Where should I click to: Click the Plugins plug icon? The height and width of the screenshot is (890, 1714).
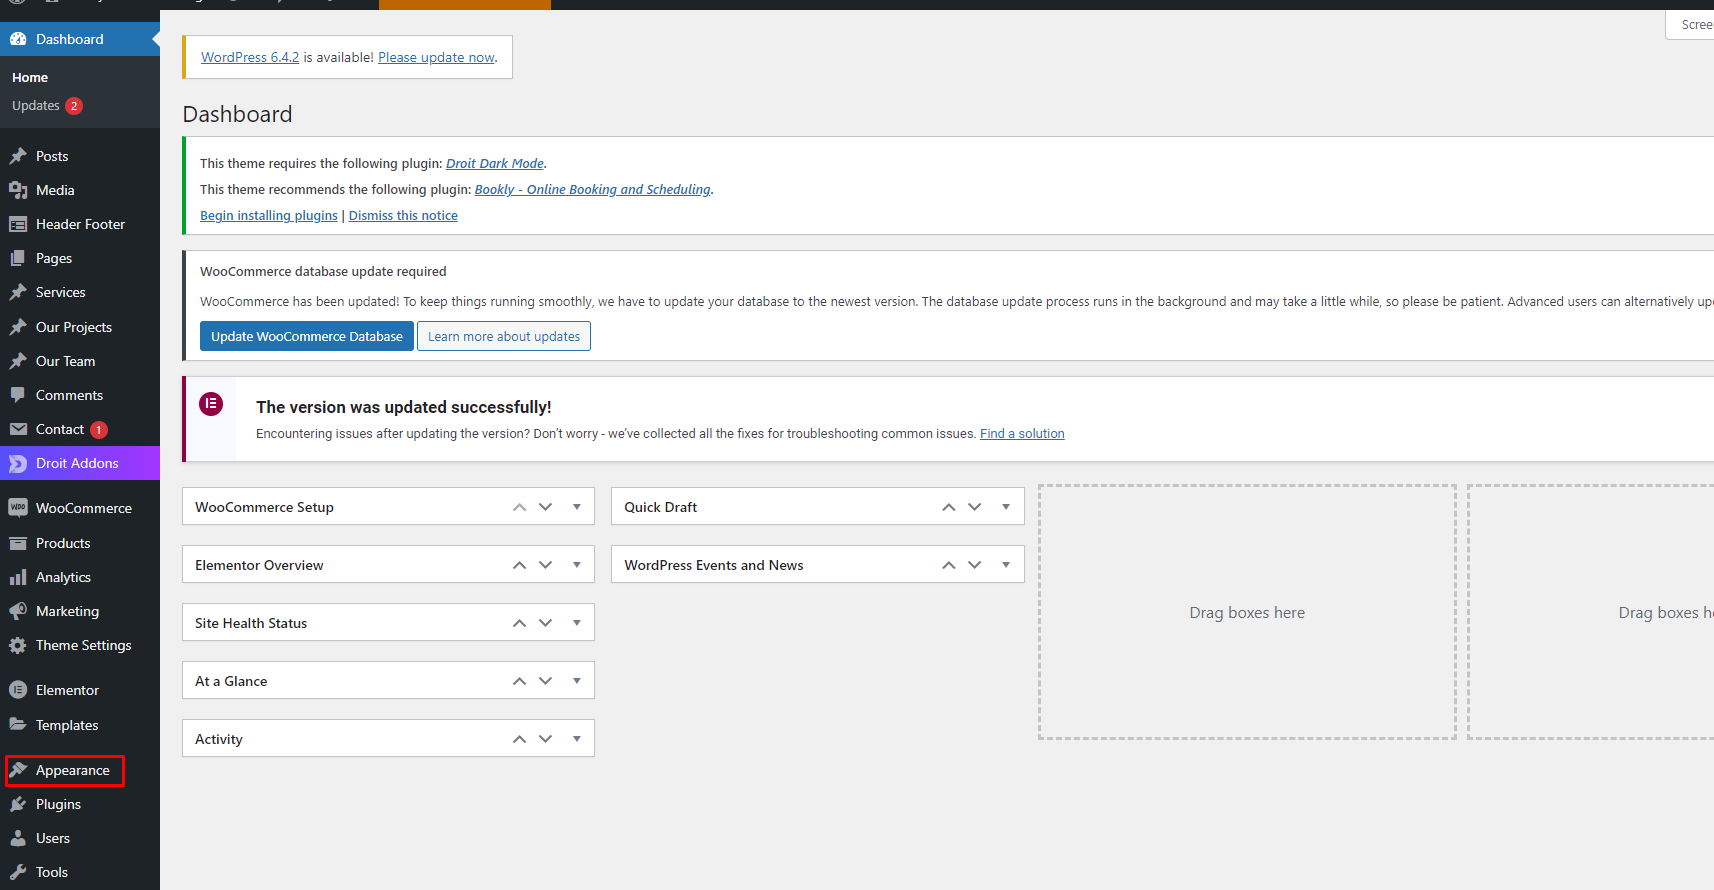(x=18, y=804)
